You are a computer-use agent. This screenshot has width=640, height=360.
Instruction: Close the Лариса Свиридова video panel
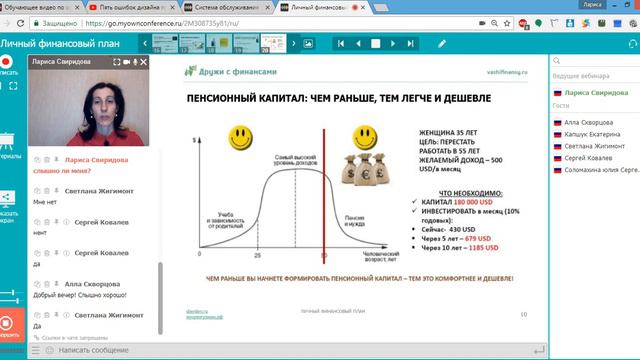pyautogui.click(x=144, y=62)
